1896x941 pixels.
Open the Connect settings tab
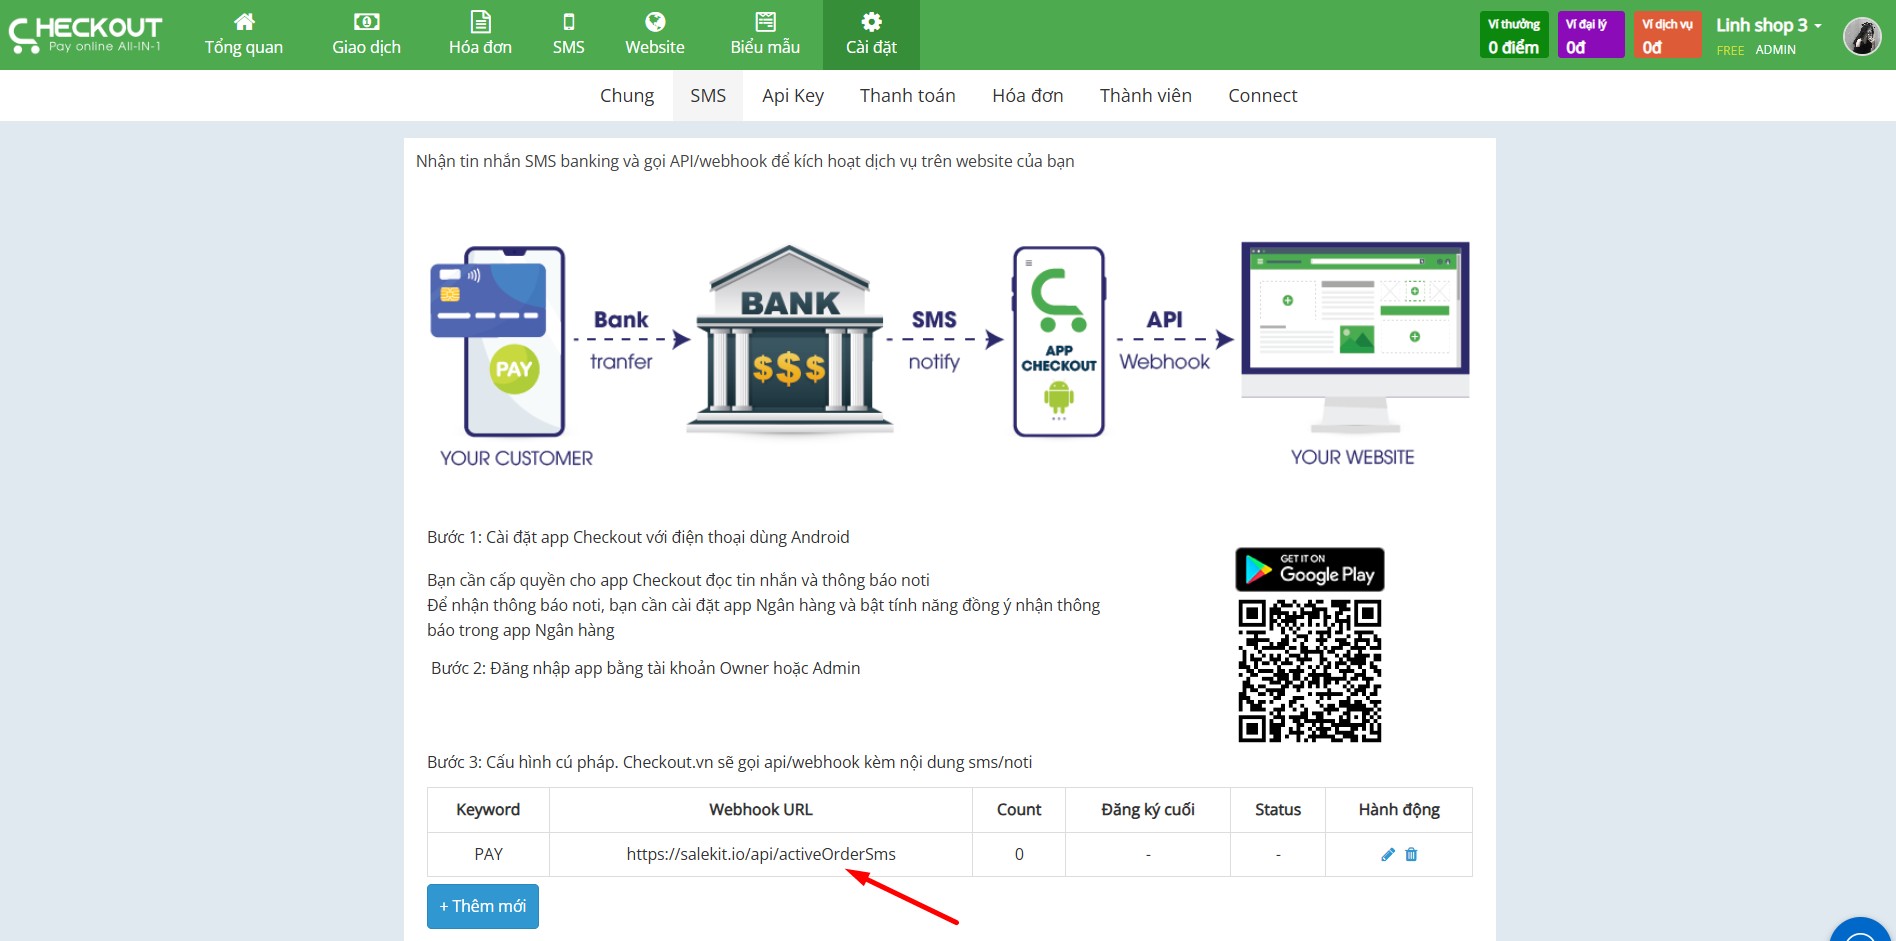1262,96
